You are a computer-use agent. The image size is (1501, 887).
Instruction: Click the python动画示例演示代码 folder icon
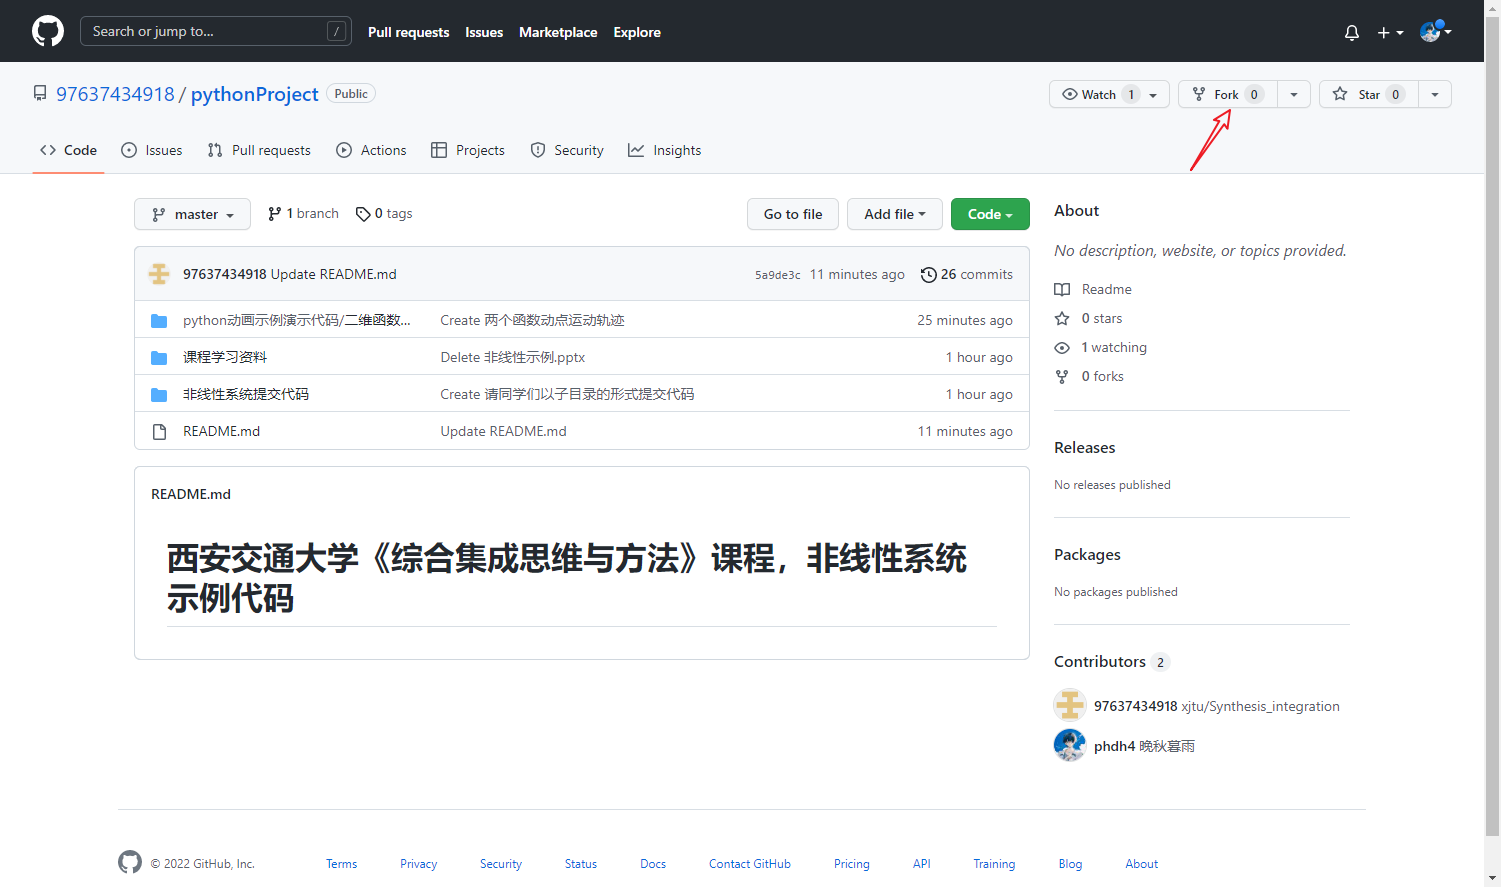click(159, 320)
